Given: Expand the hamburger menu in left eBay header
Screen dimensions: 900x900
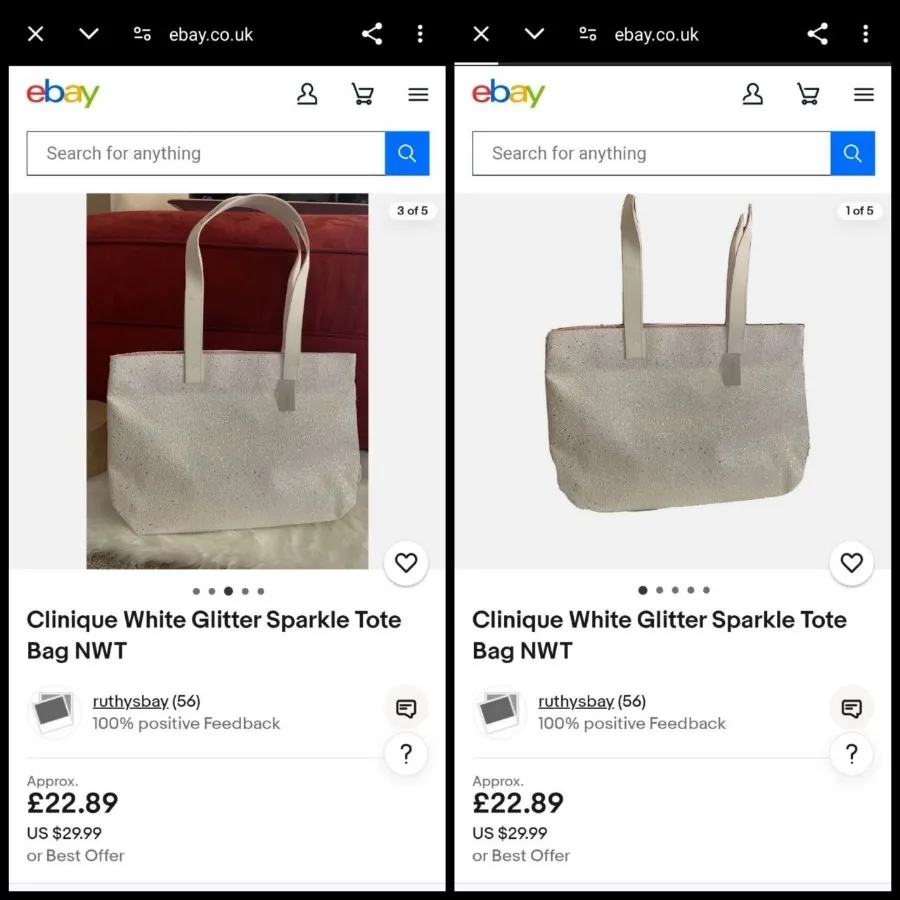Looking at the screenshot, I should [x=418, y=95].
